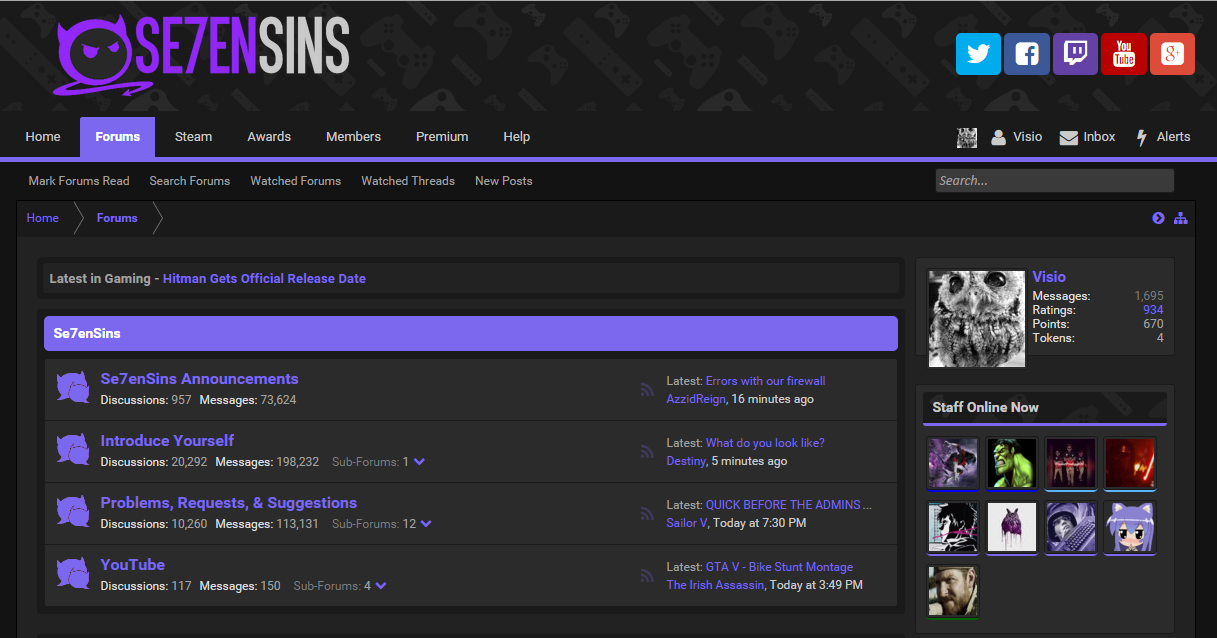Image resolution: width=1217 pixels, height=638 pixels.
Task: Open Search Forums link
Action: (190, 181)
